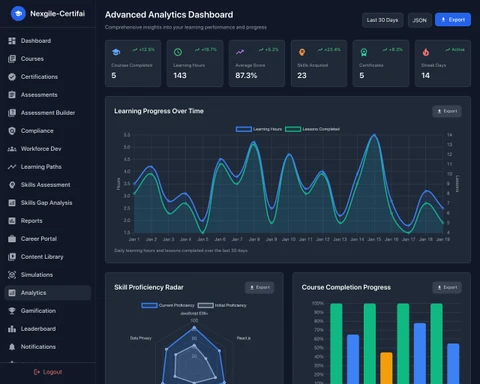Screen dimensions: 480x384
Task: Export the Course Completion Progress chart
Action: click(447, 287)
